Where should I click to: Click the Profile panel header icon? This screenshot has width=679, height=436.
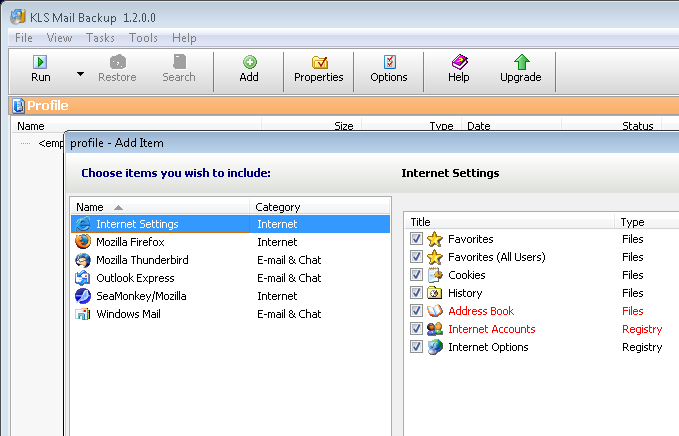pos(18,106)
